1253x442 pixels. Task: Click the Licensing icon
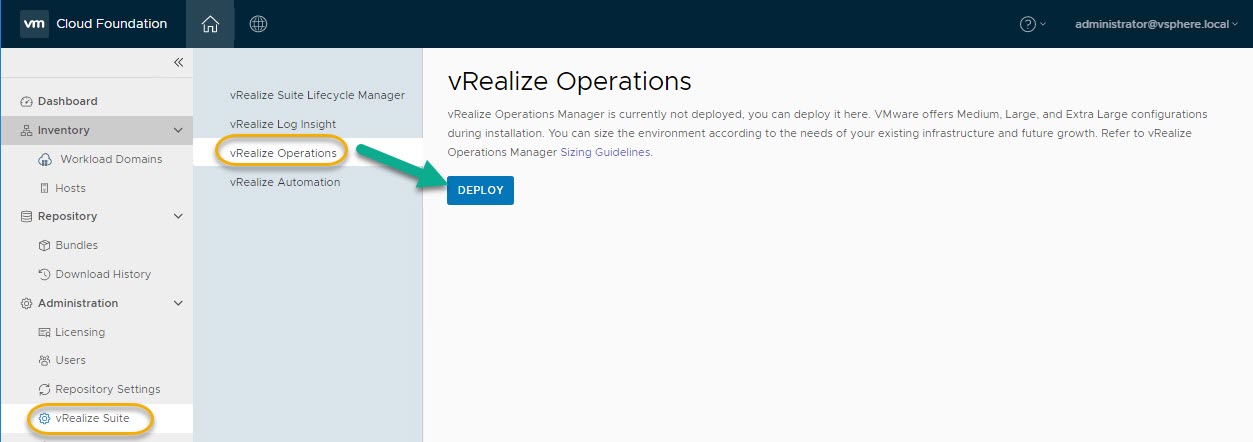point(44,332)
